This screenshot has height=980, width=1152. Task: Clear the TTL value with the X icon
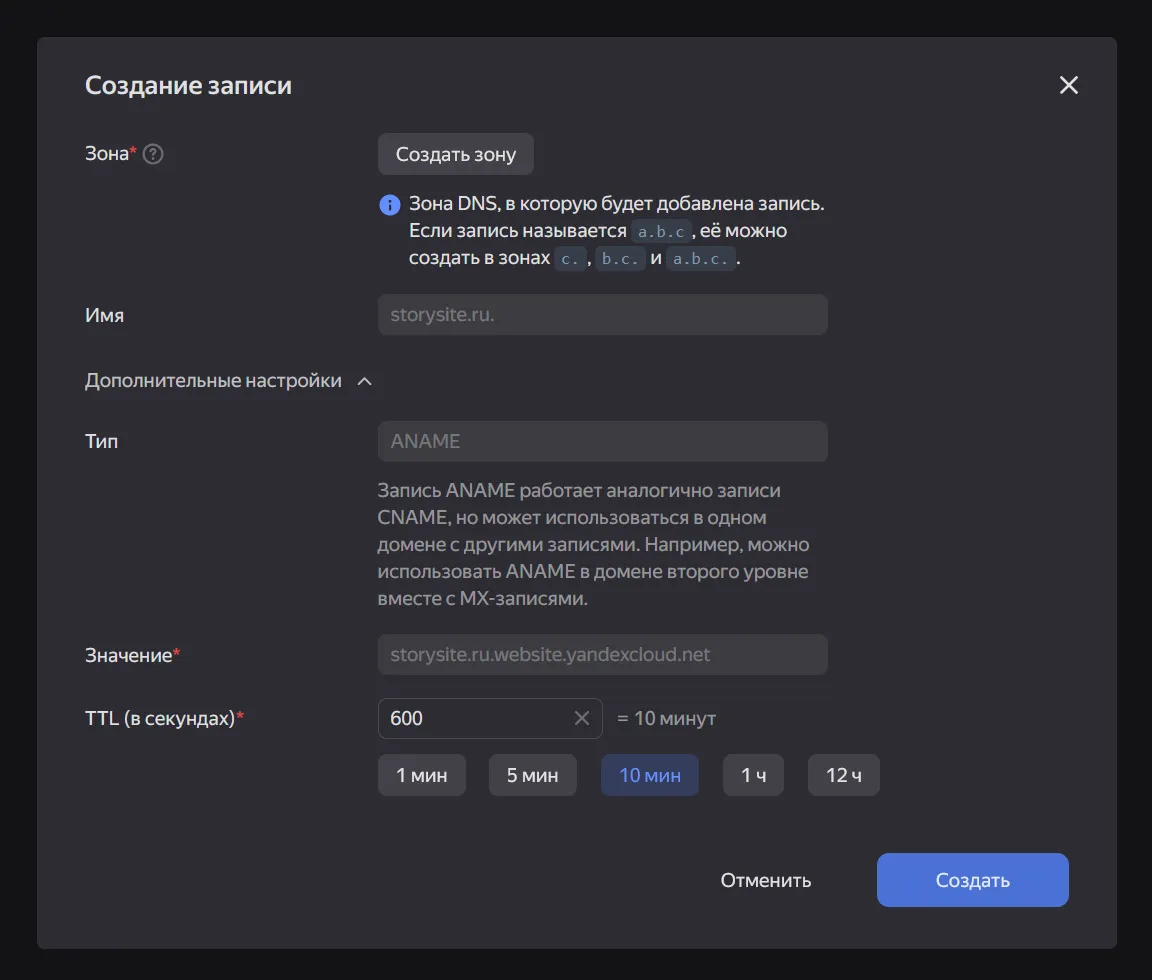pyautogui.click(x=582, y=718)
